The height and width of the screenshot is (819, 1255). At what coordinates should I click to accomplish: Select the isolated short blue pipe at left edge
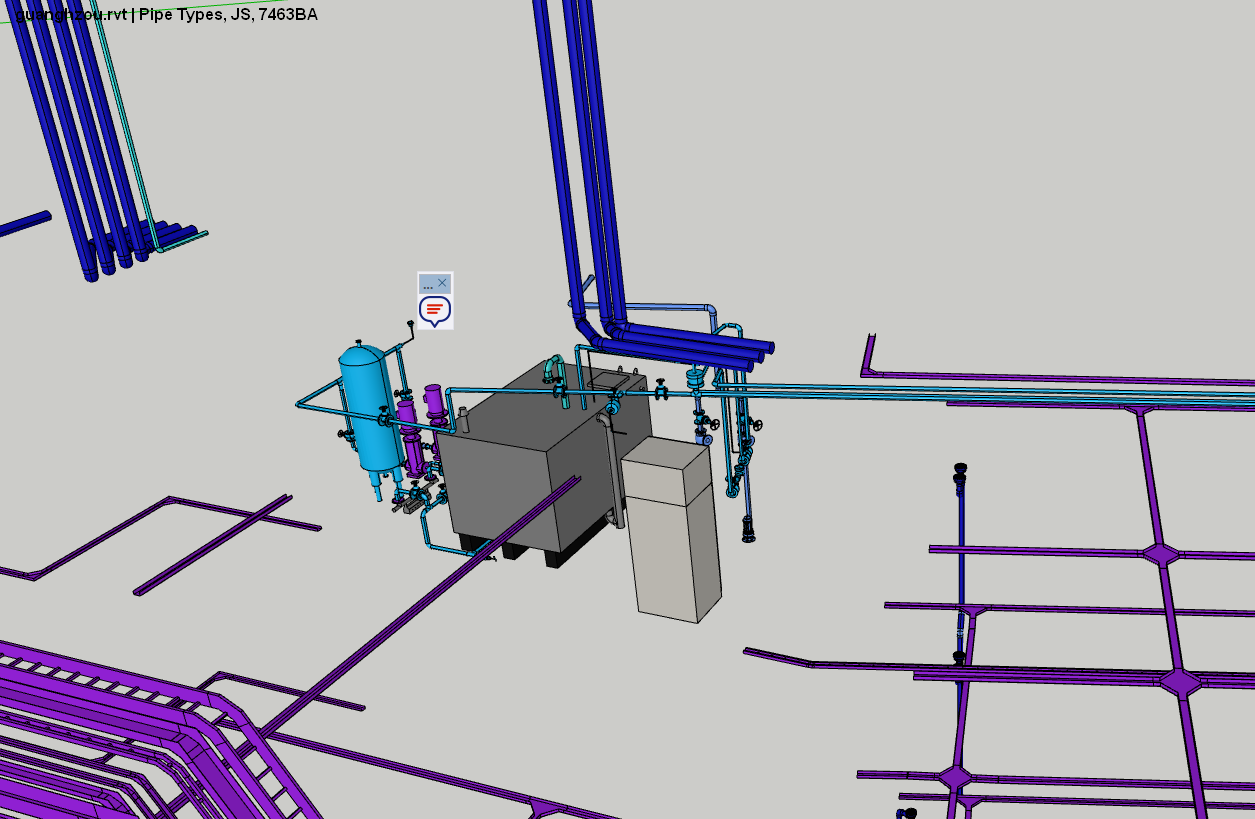click(25, 223)
